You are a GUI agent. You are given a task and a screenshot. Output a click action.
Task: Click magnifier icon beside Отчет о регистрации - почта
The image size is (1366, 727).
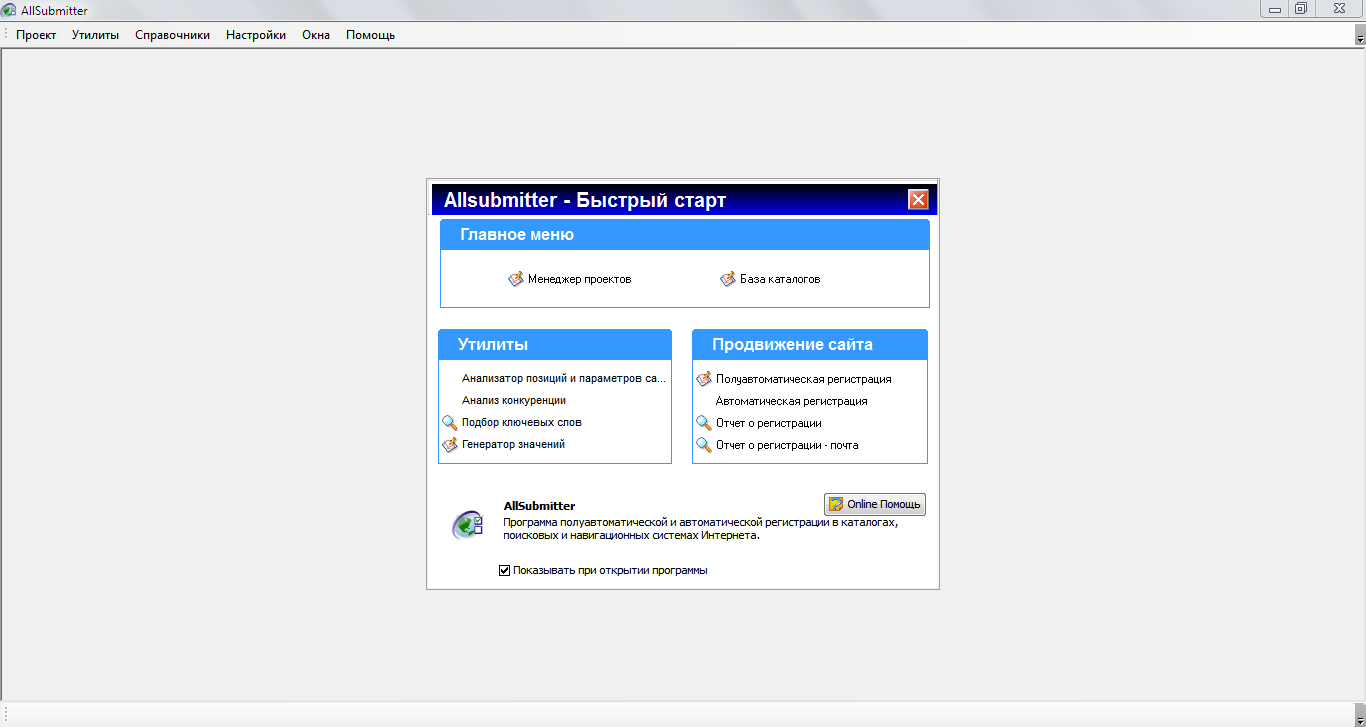click(704, 445)
